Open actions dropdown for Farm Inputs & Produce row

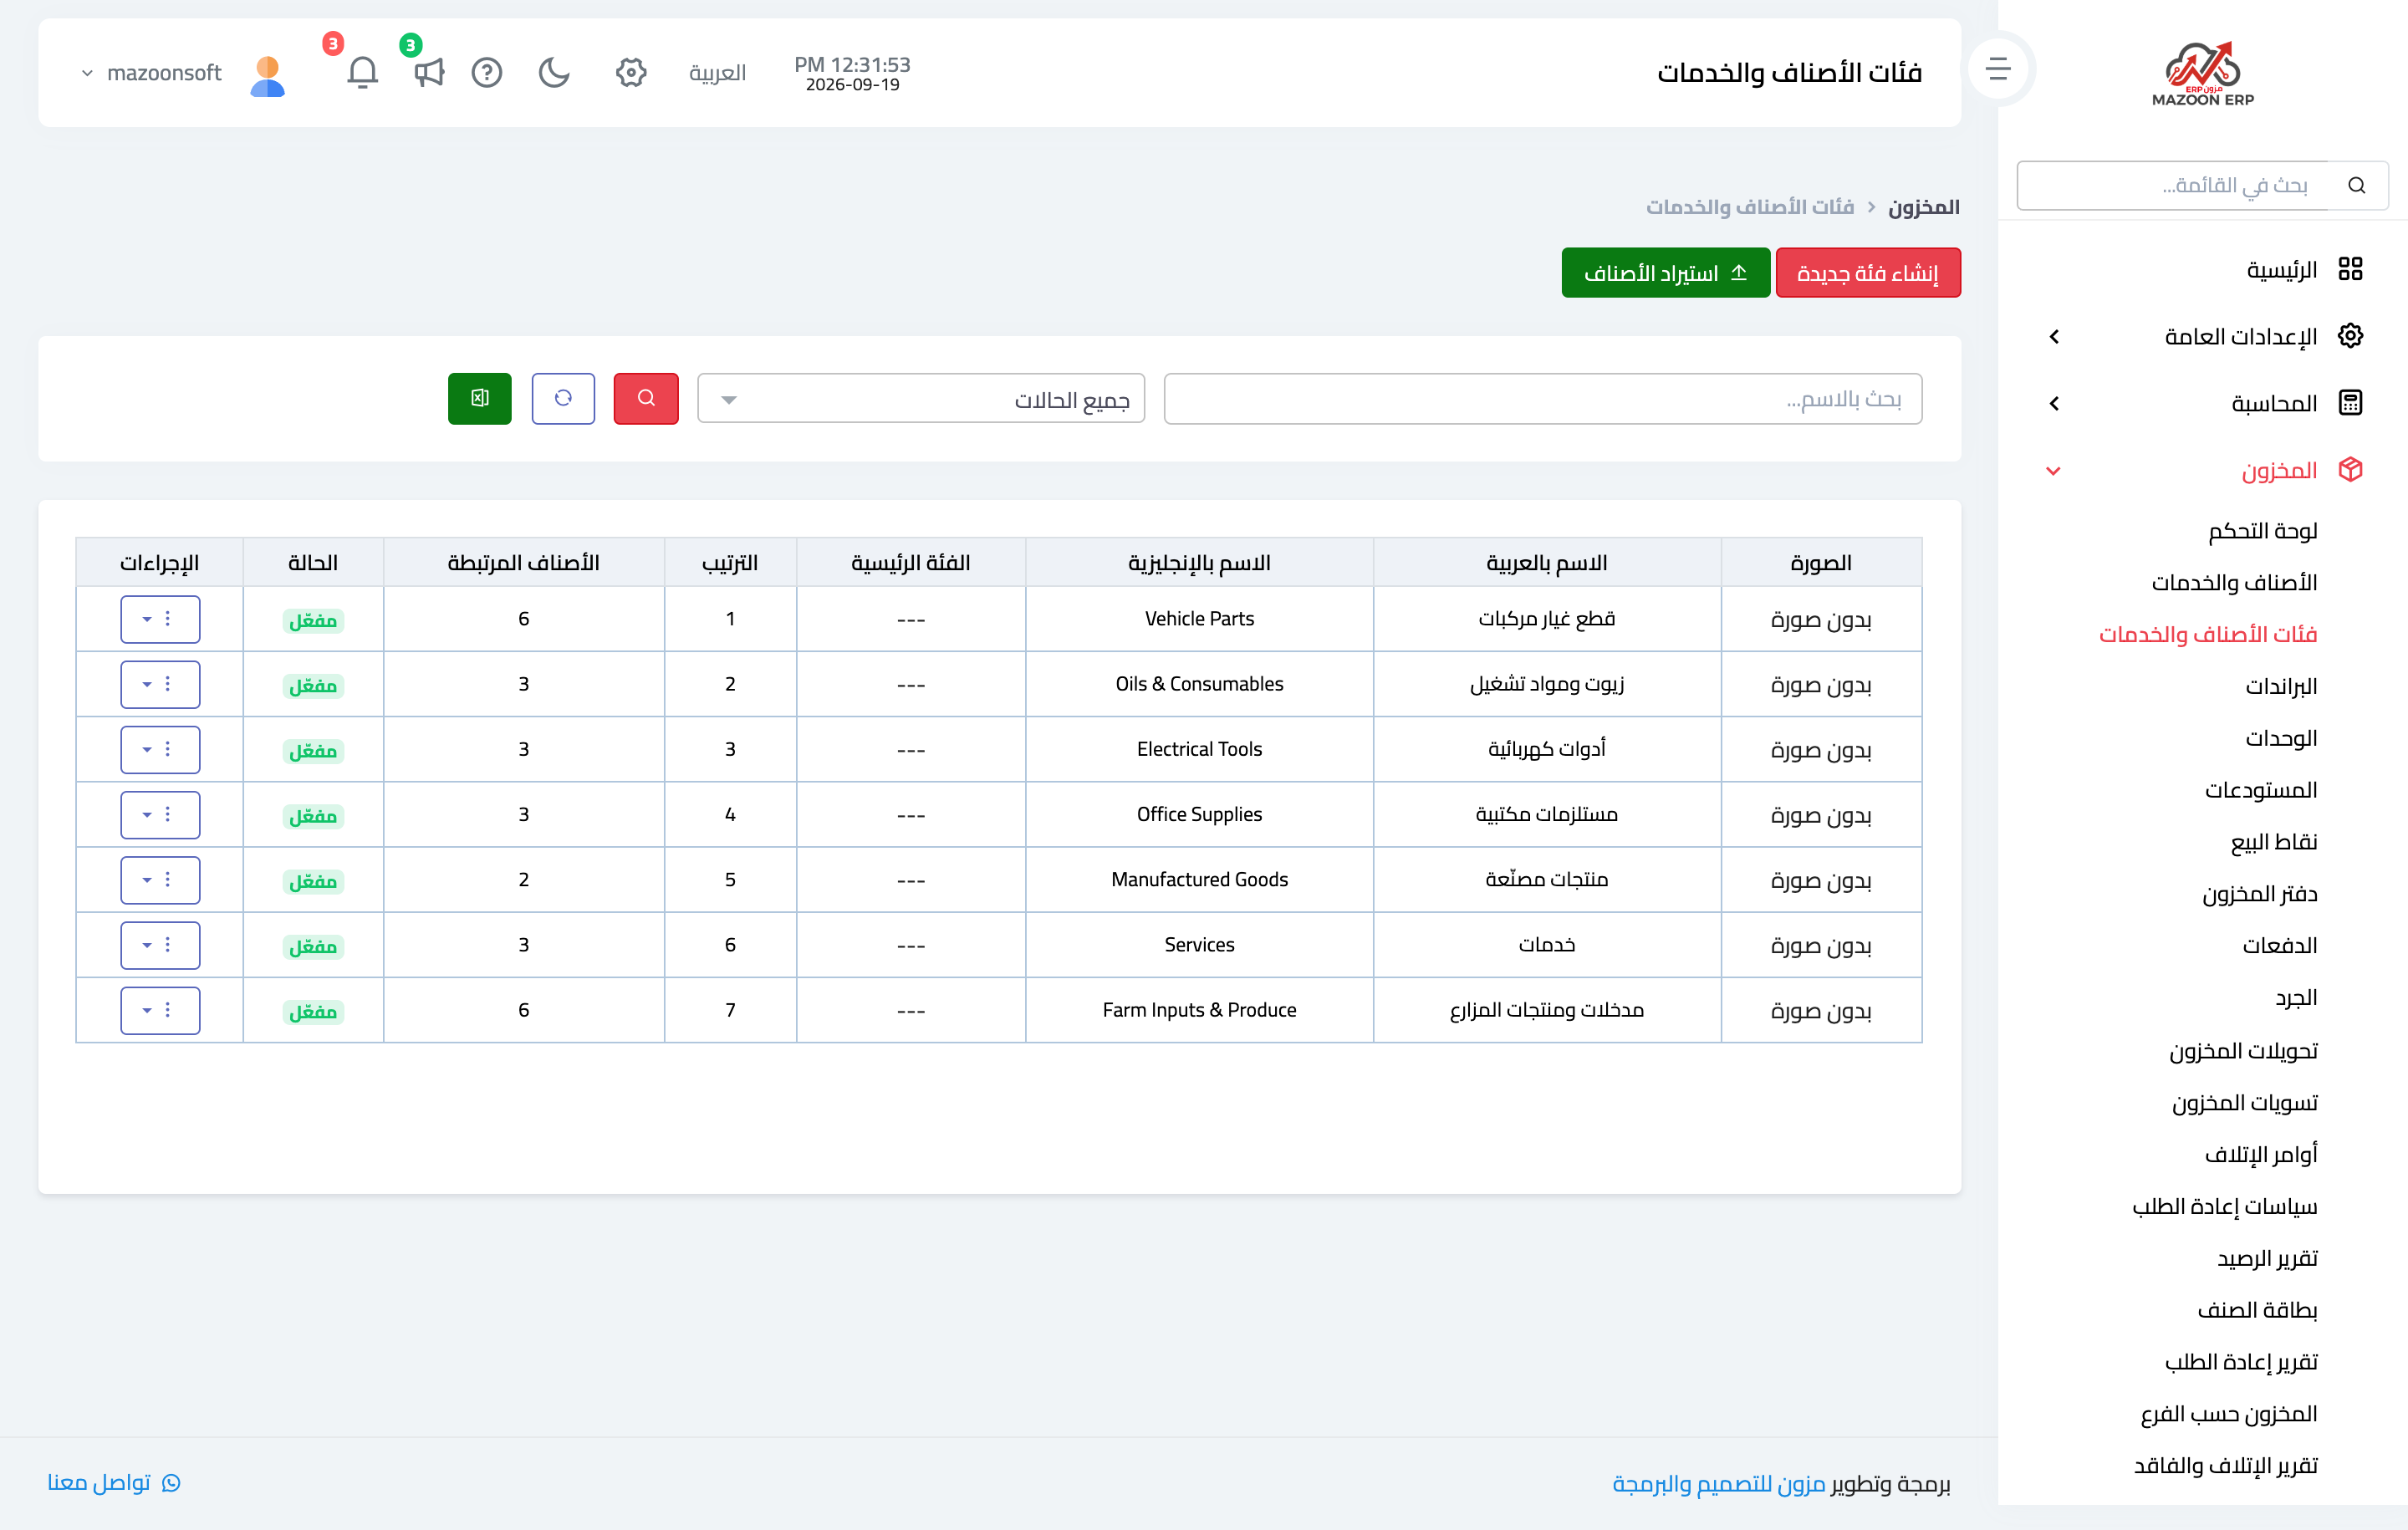pos(160,1010)
